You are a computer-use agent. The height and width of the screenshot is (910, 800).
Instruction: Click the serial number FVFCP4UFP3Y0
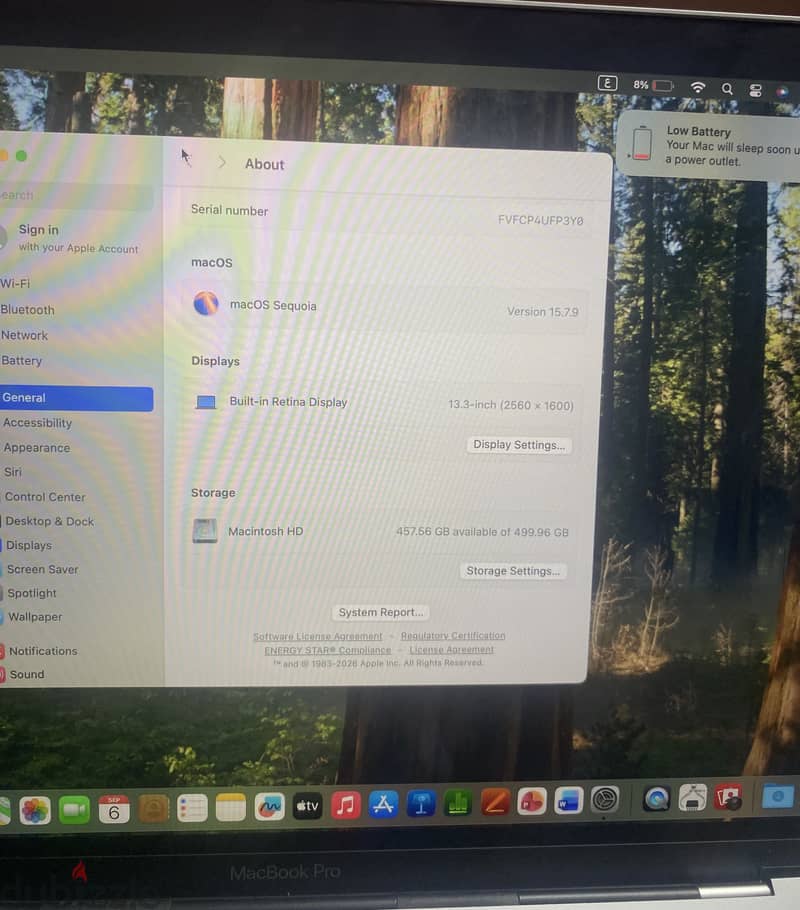540,221
